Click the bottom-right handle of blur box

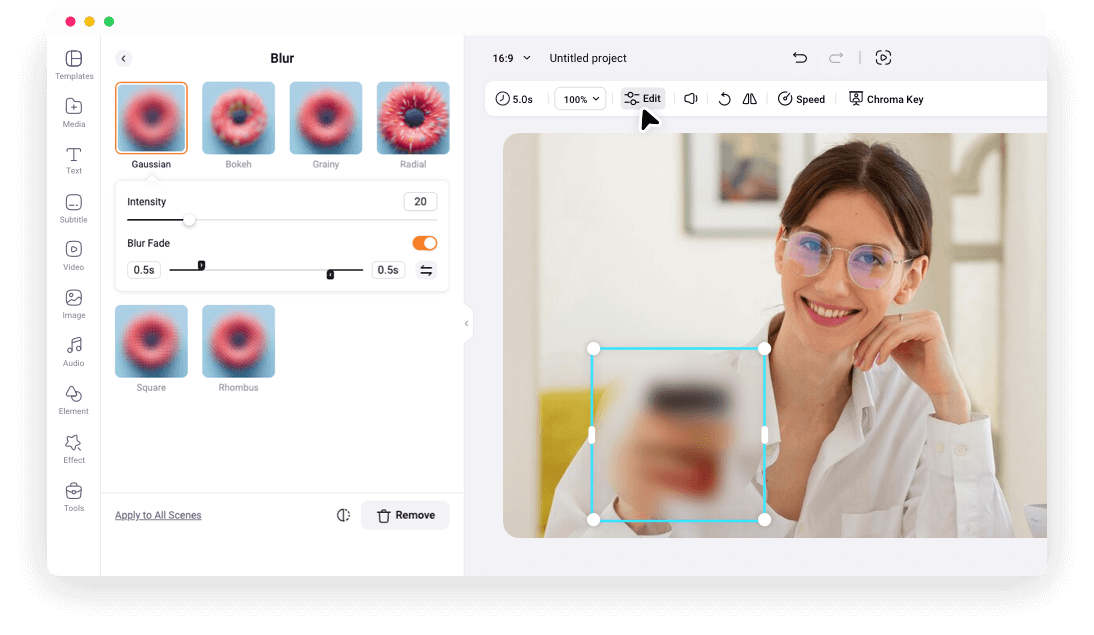(x=765, y=520)
